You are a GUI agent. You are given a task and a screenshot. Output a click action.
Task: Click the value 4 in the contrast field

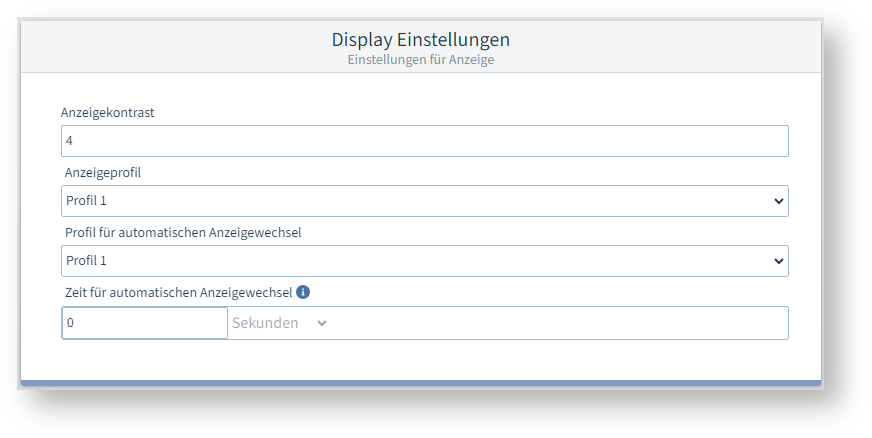[x=70, y=141]
